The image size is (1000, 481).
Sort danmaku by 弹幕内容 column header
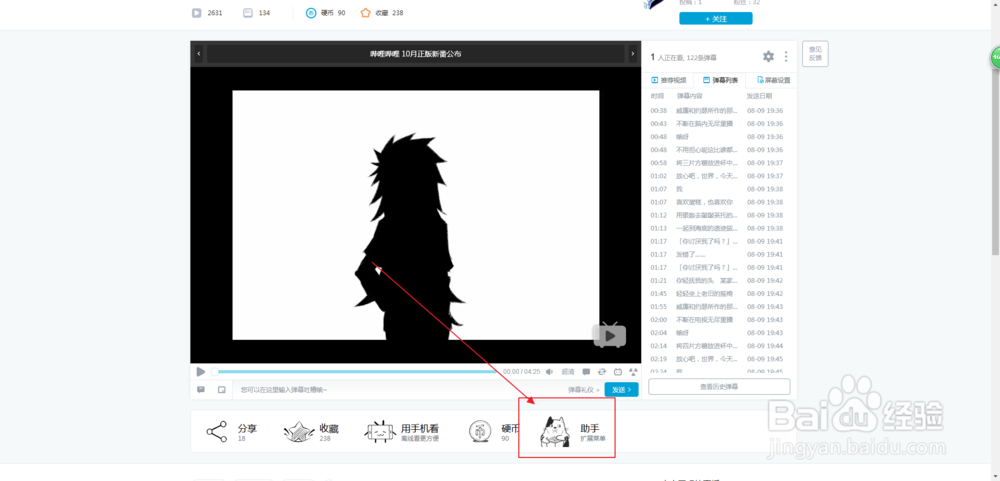coord(689,96)
